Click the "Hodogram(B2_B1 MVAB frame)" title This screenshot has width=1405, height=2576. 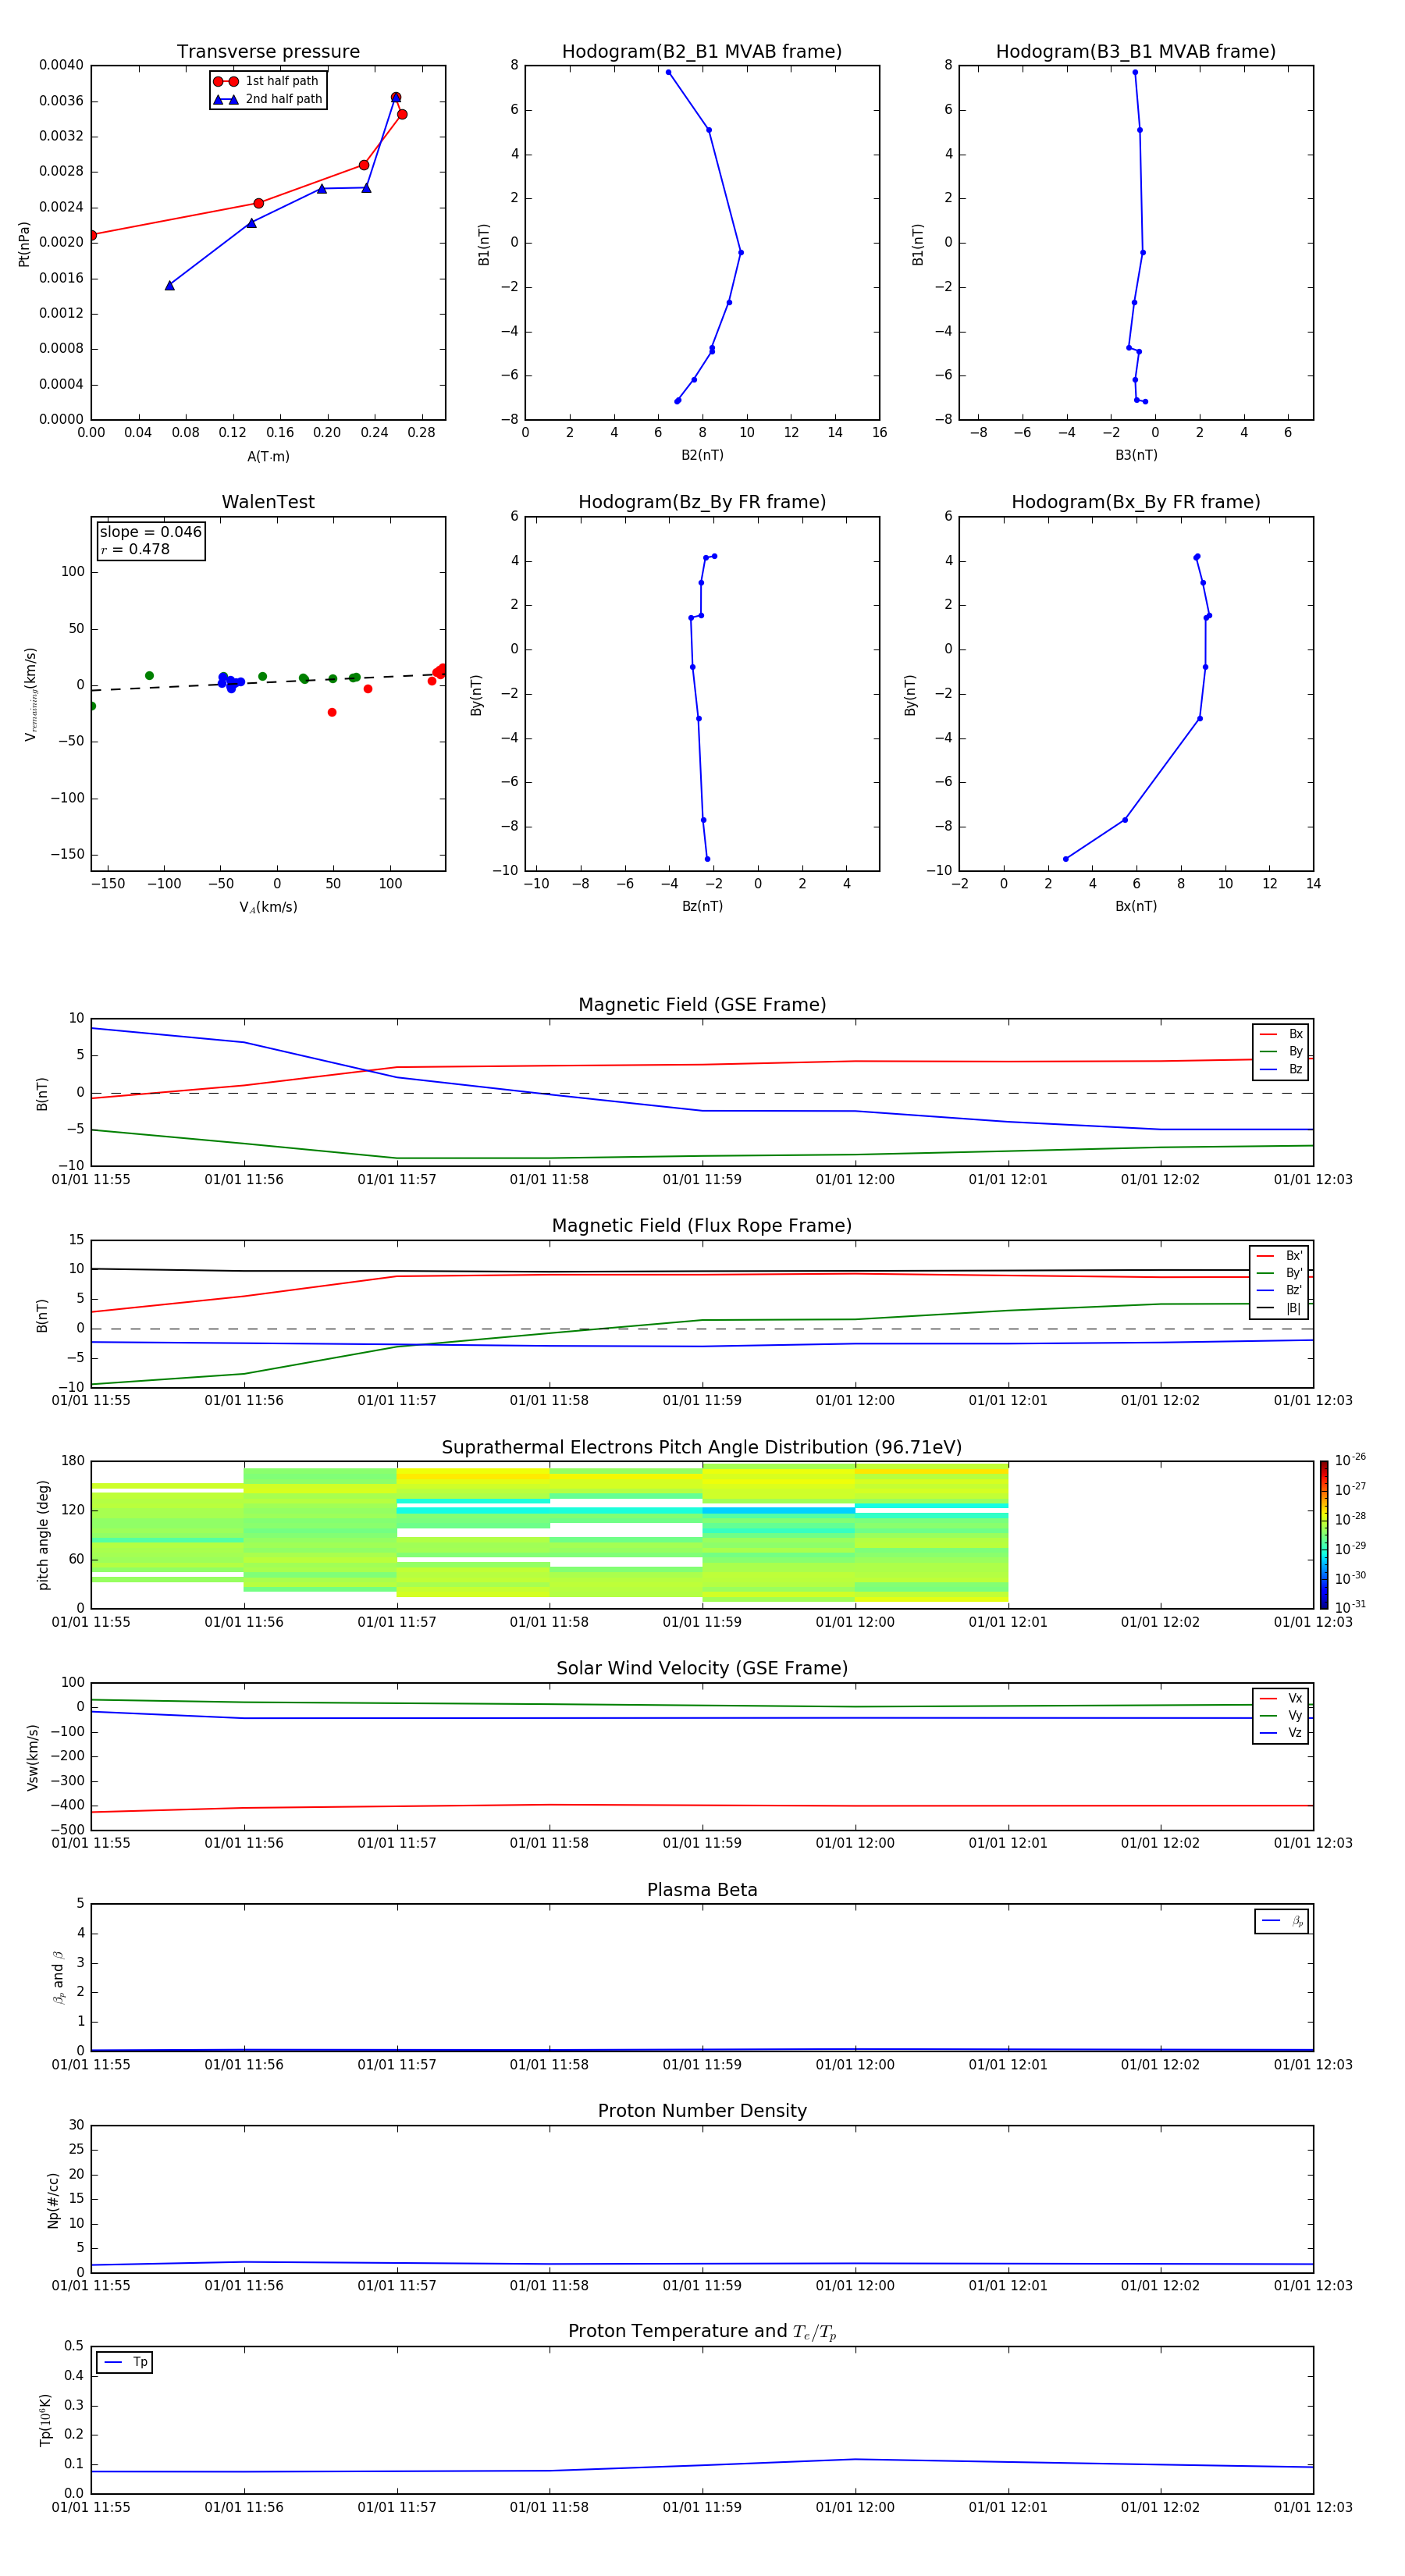pyautogui.click(x=702, y=52)
